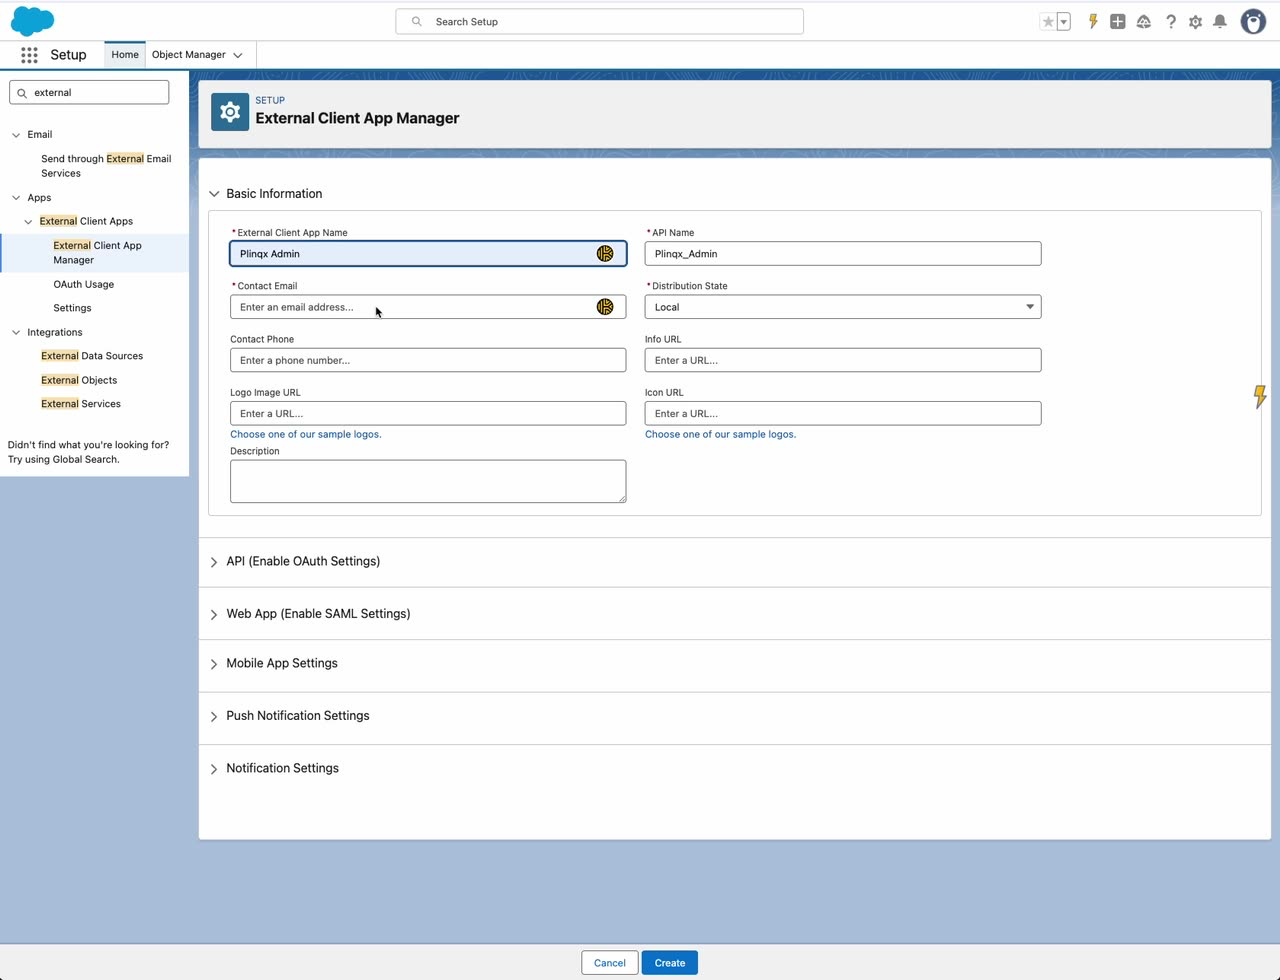Click the Quick Find box containing 'external'

(x=89, y=93)
